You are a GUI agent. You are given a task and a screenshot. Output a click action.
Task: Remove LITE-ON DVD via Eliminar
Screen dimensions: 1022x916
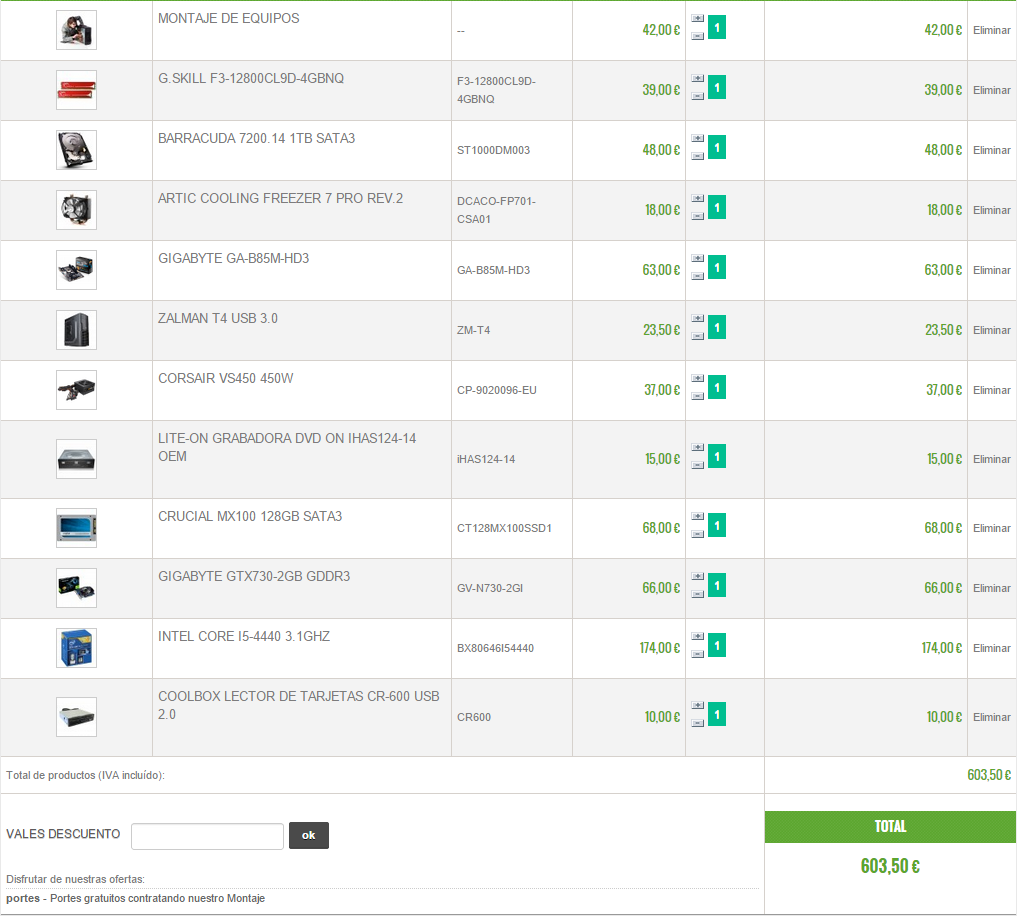[x=991, y=459]
